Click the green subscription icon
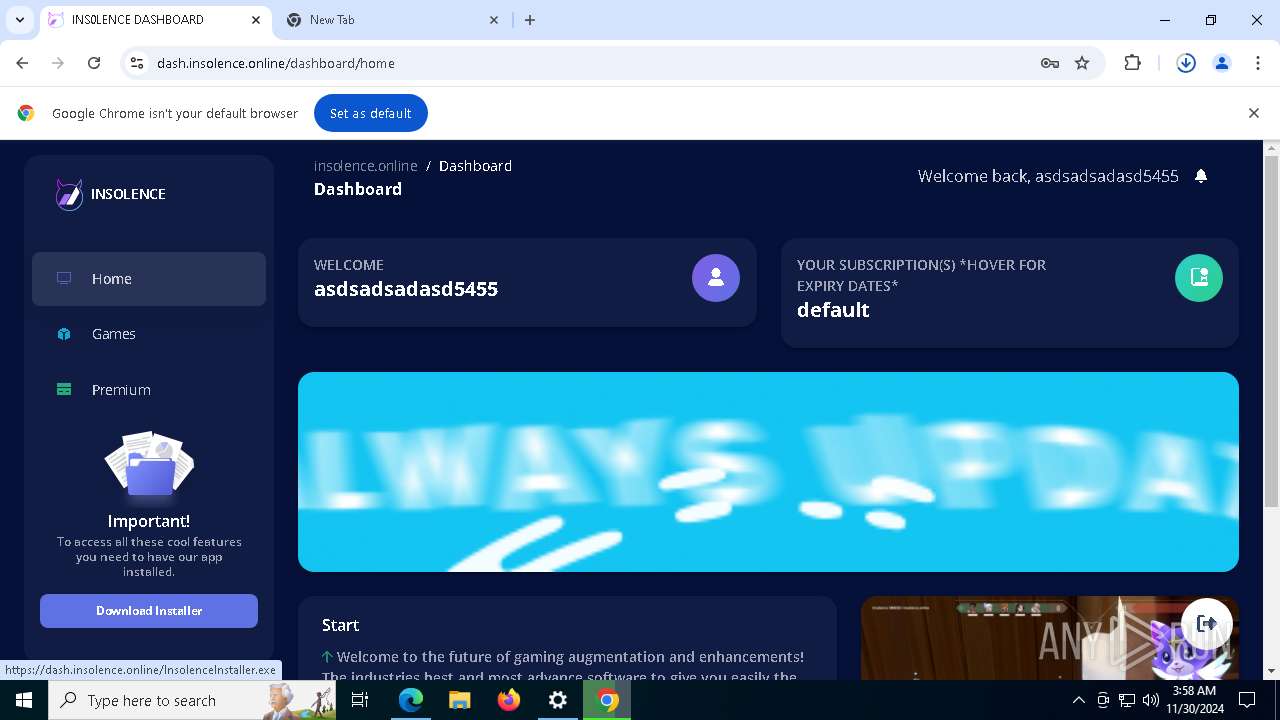The height and width of the screenshot is (720, 1280). tap(1199, 278)
